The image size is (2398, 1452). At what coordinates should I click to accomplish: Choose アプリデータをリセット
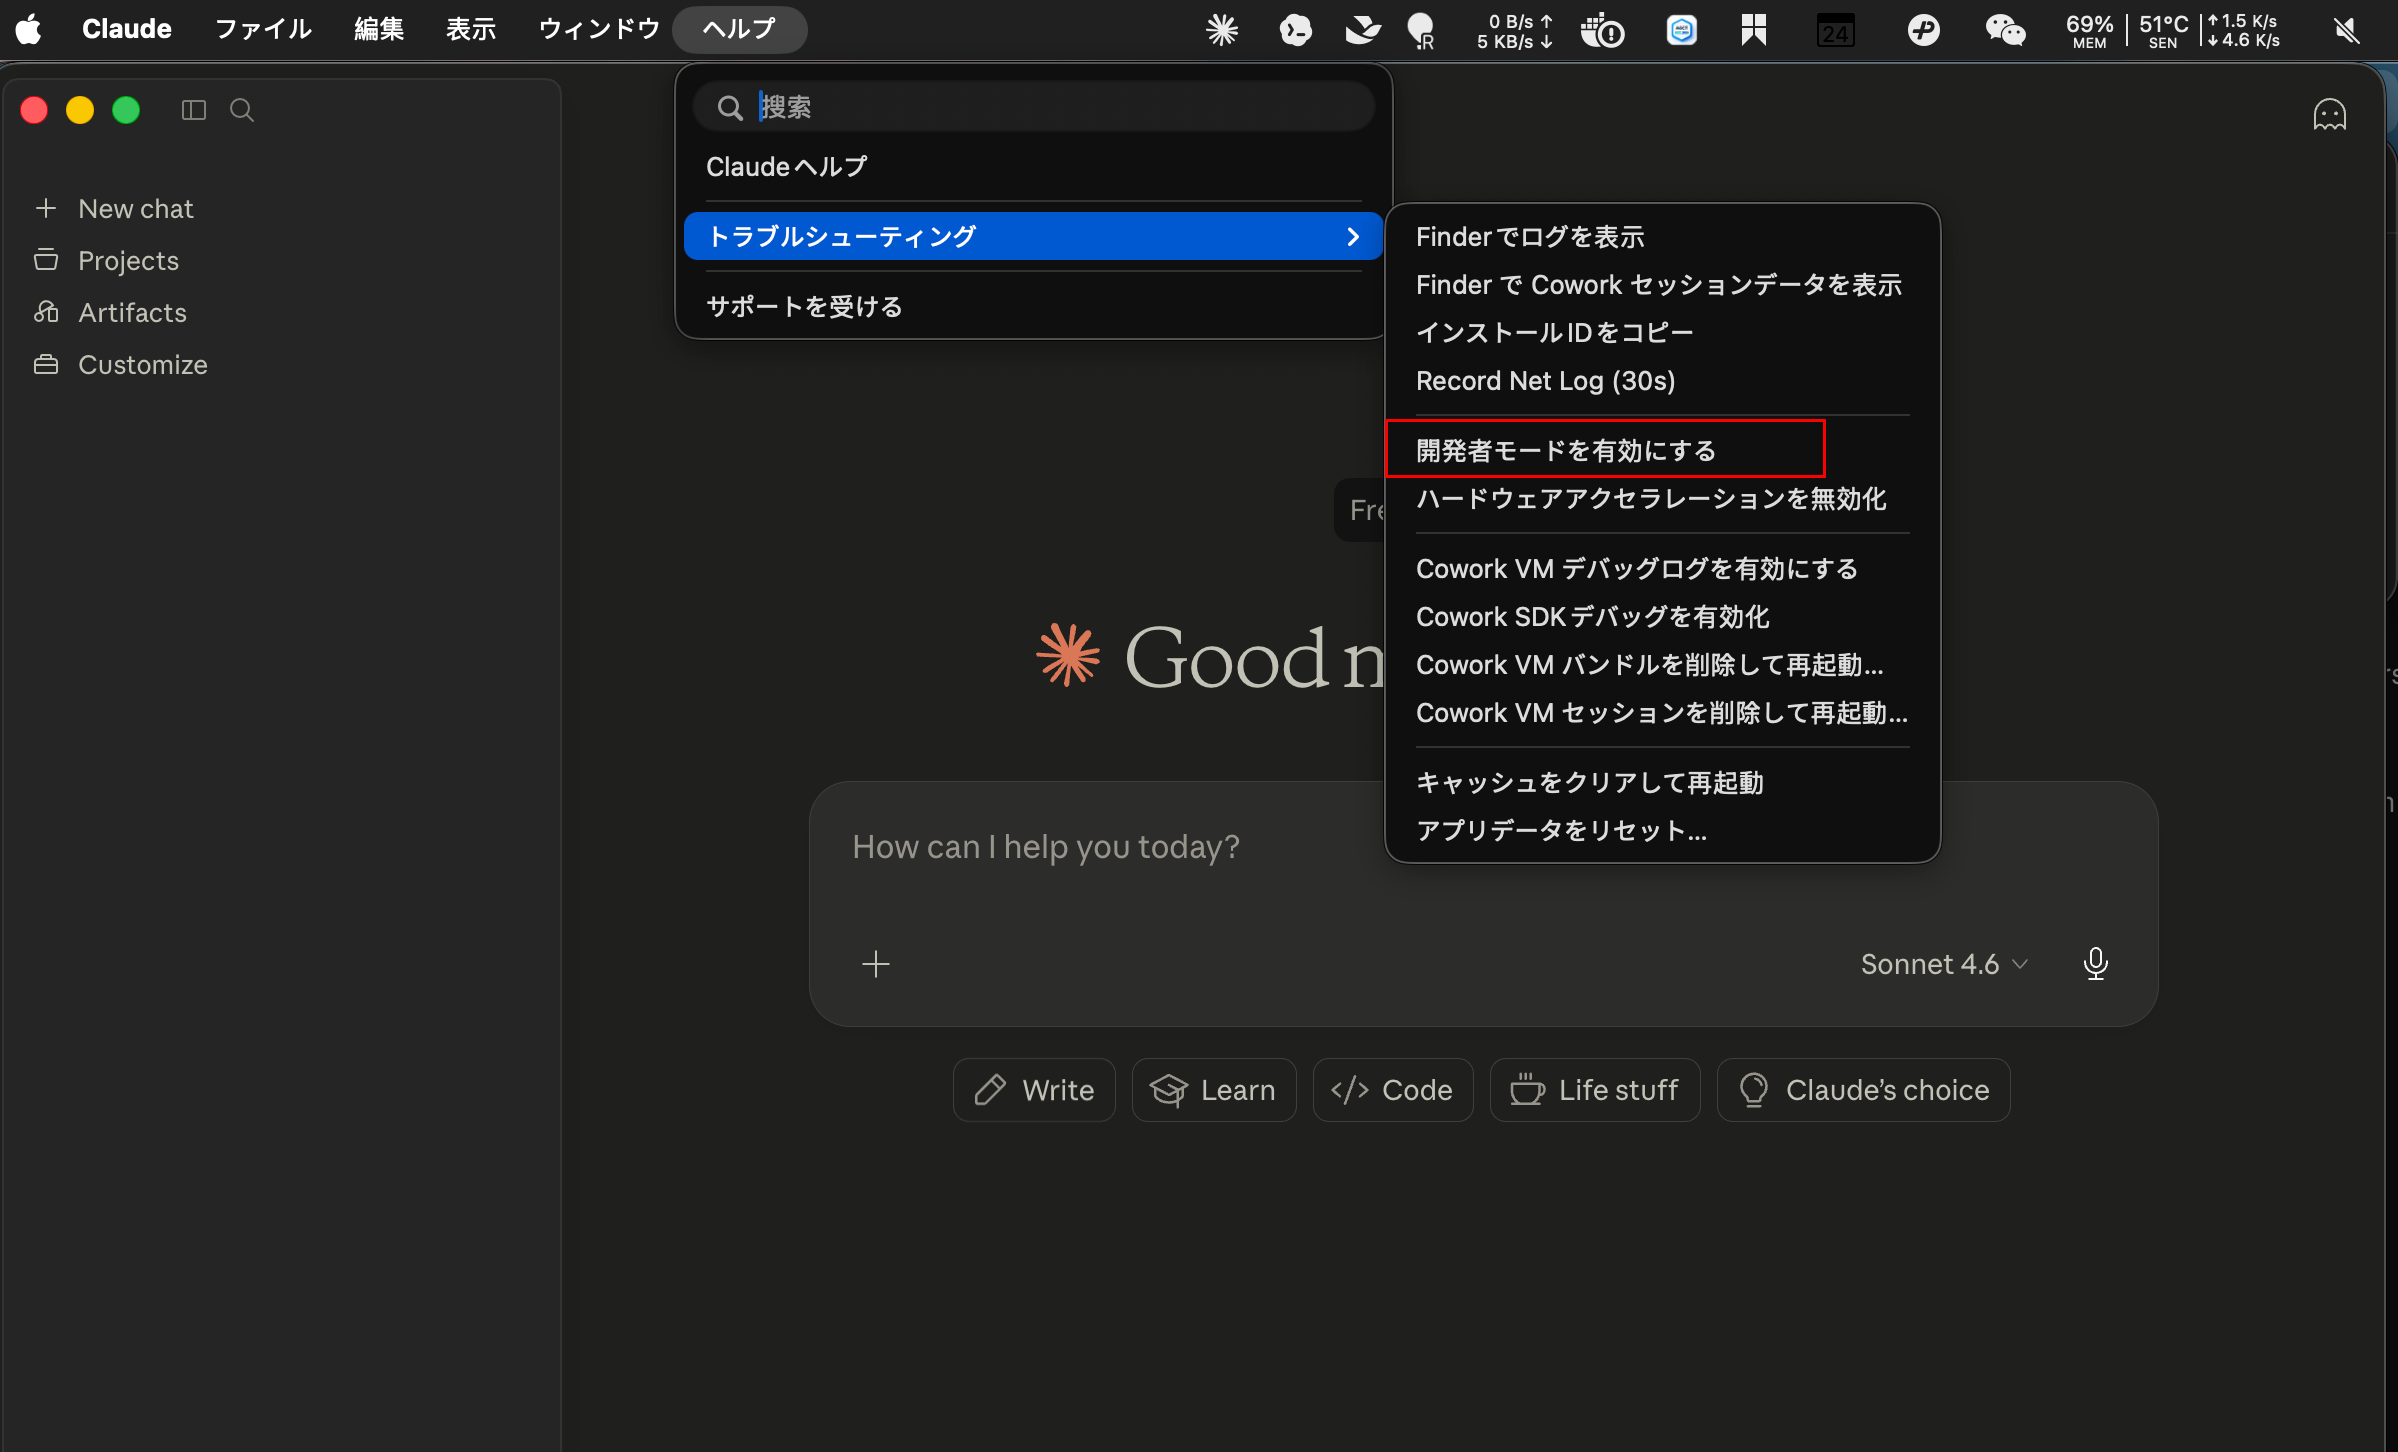(1662, 830)
